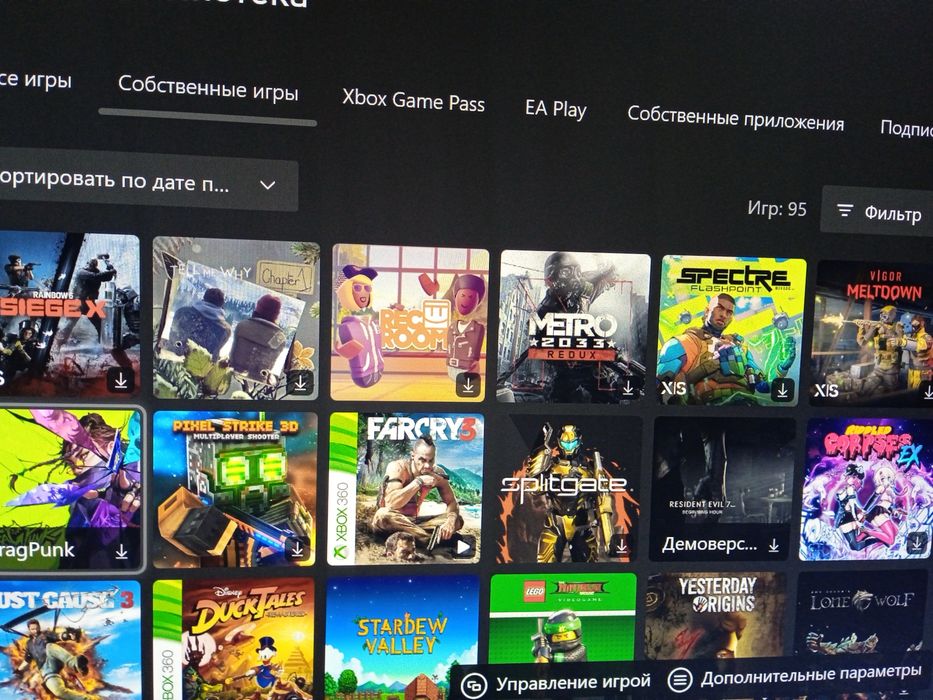Click the Дополнительные параметры button
Viewport: 933px width, 700px height.
click(x=794, y=675)
